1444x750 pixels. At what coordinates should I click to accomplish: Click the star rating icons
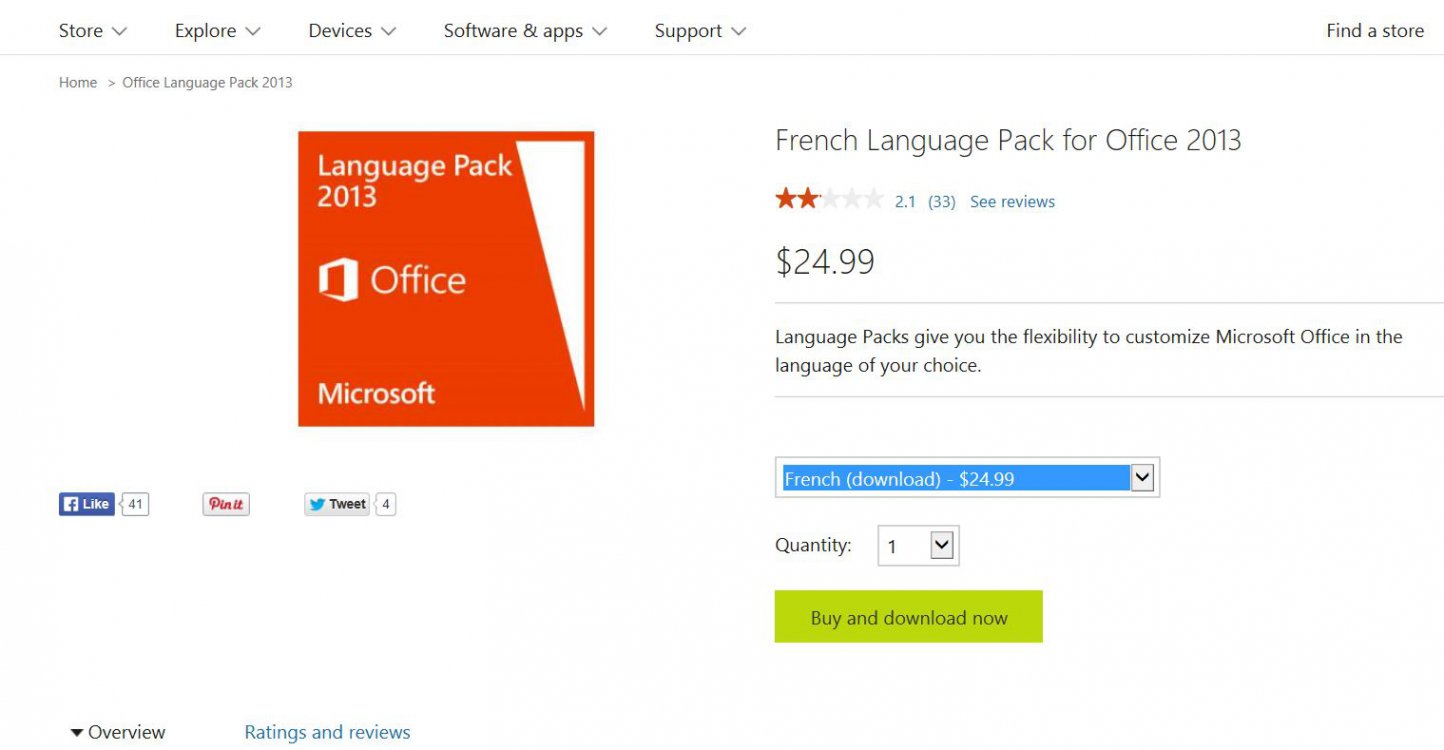pos(829,200)
